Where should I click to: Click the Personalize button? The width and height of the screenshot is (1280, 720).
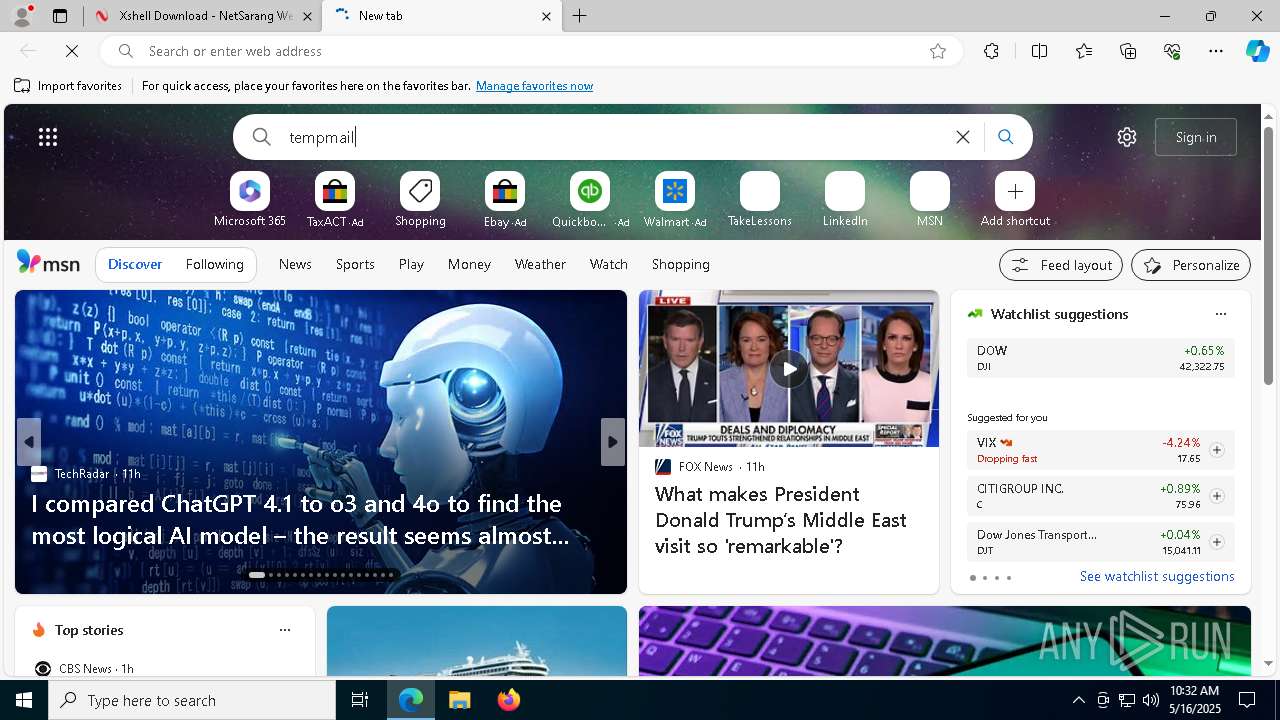[1191, 265]
